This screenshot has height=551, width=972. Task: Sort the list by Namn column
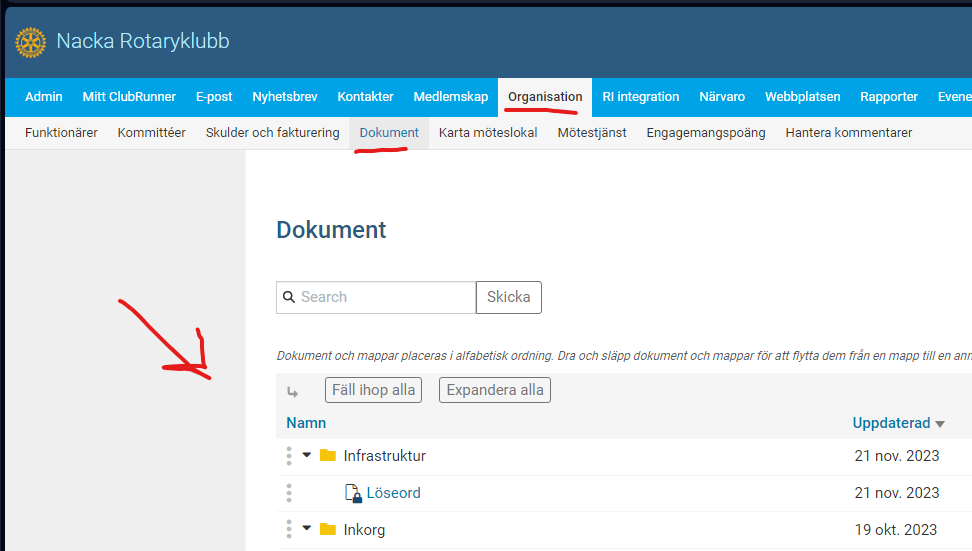click(304, 423)
